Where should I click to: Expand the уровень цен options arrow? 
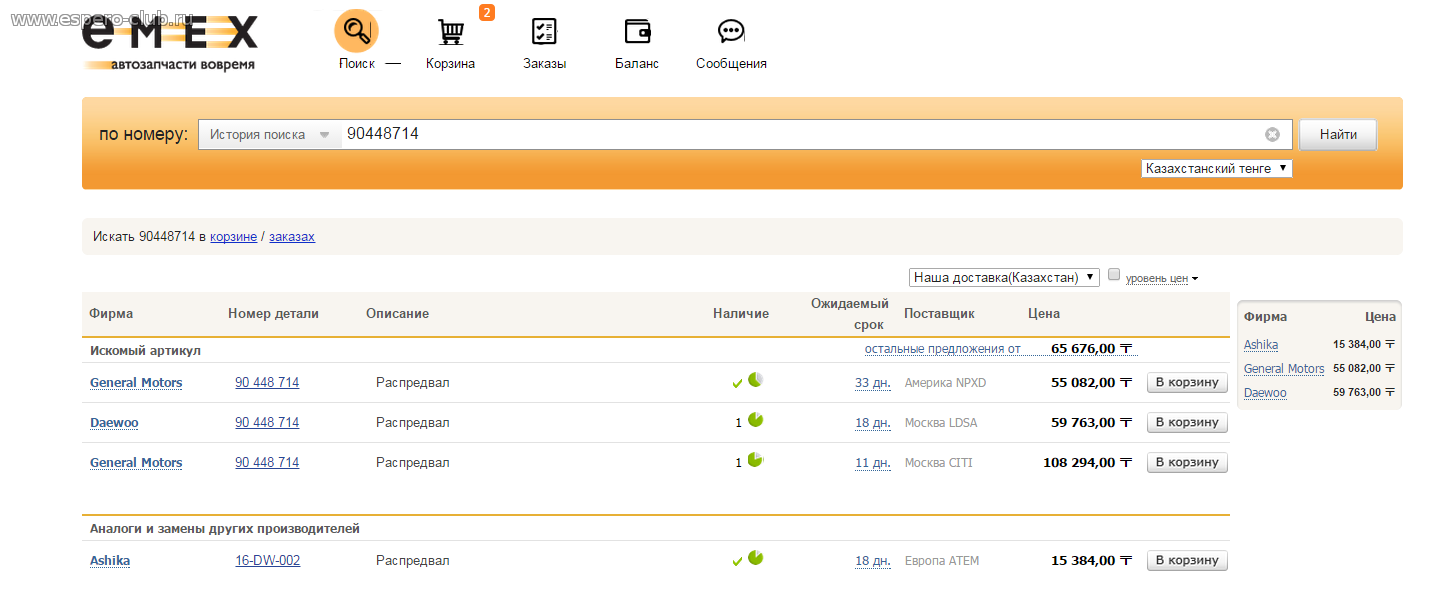pyautogui.click(x=1195, y=279)
